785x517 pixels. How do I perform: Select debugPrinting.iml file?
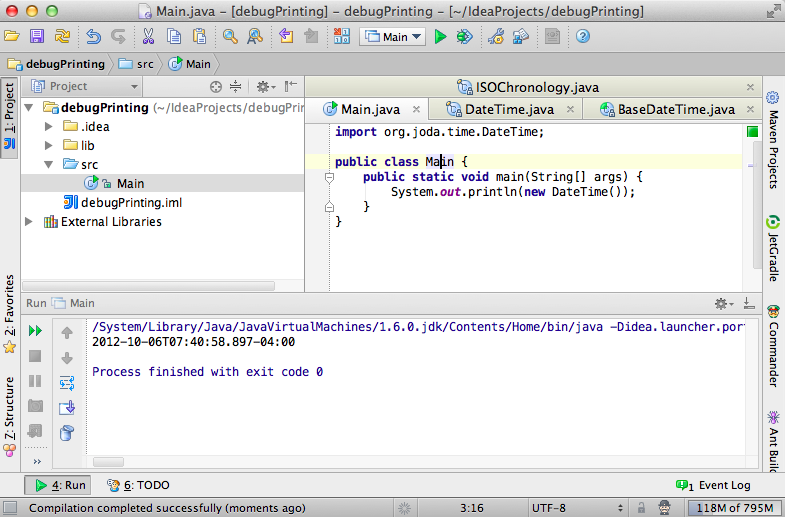(123, 203)
